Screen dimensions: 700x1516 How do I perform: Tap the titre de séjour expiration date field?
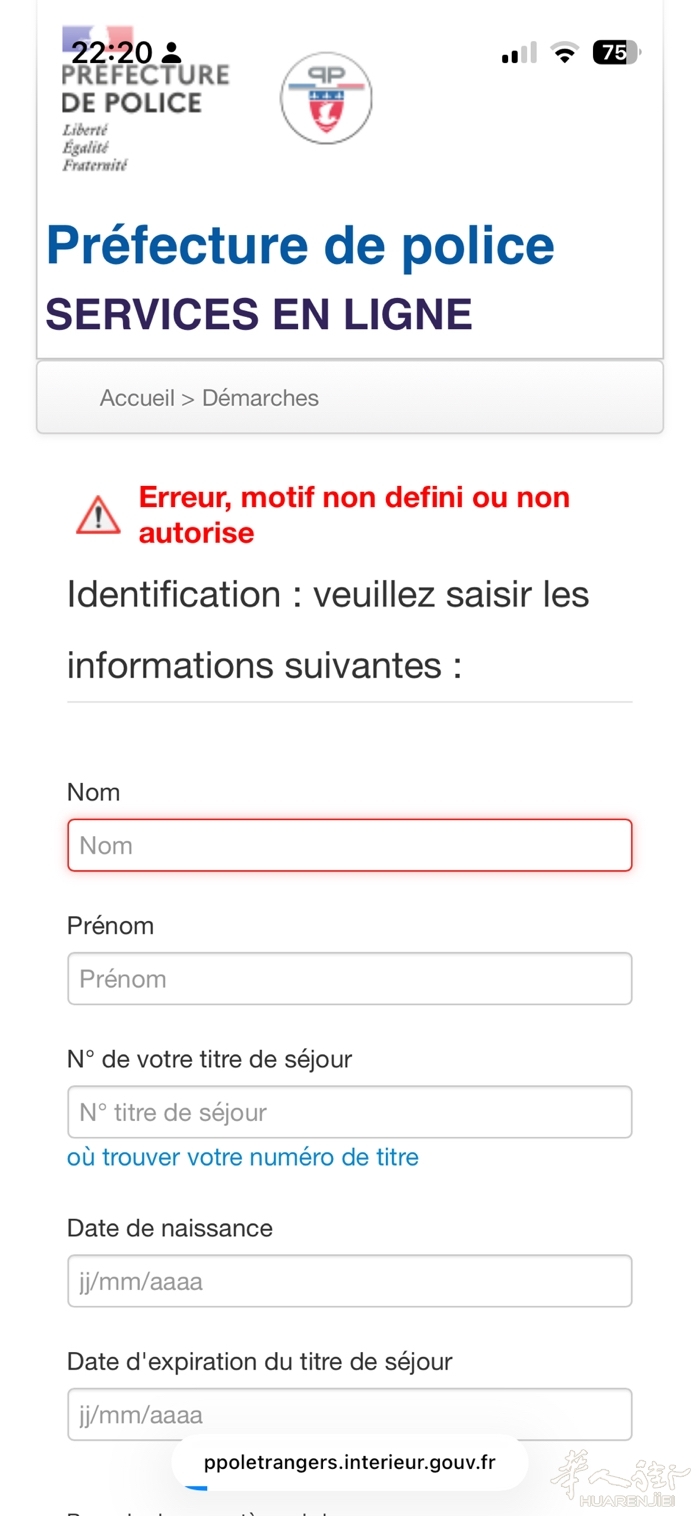click(349, 1414)
